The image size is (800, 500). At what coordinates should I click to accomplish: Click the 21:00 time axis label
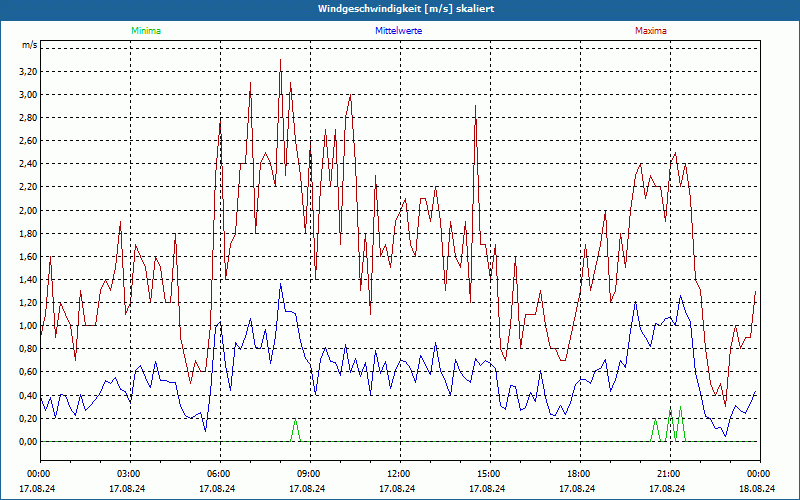[x=670, y=474]
